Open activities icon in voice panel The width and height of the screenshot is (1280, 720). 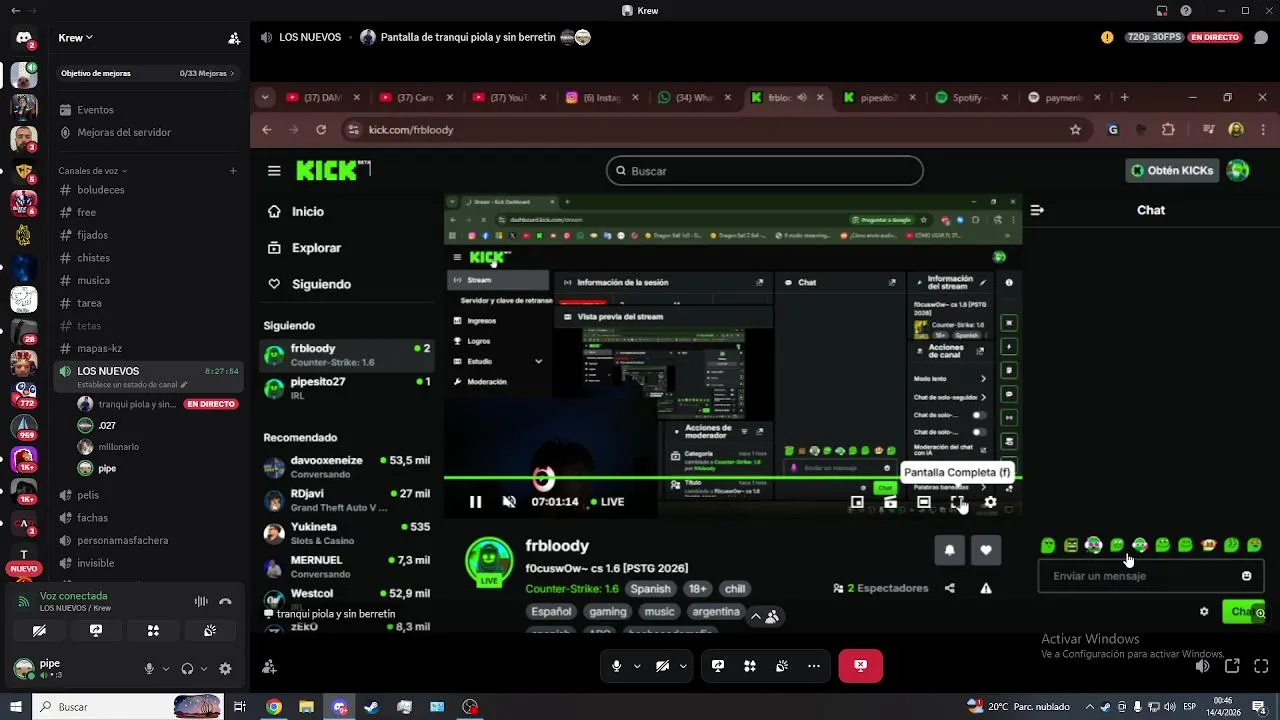[x=153, y=631]
